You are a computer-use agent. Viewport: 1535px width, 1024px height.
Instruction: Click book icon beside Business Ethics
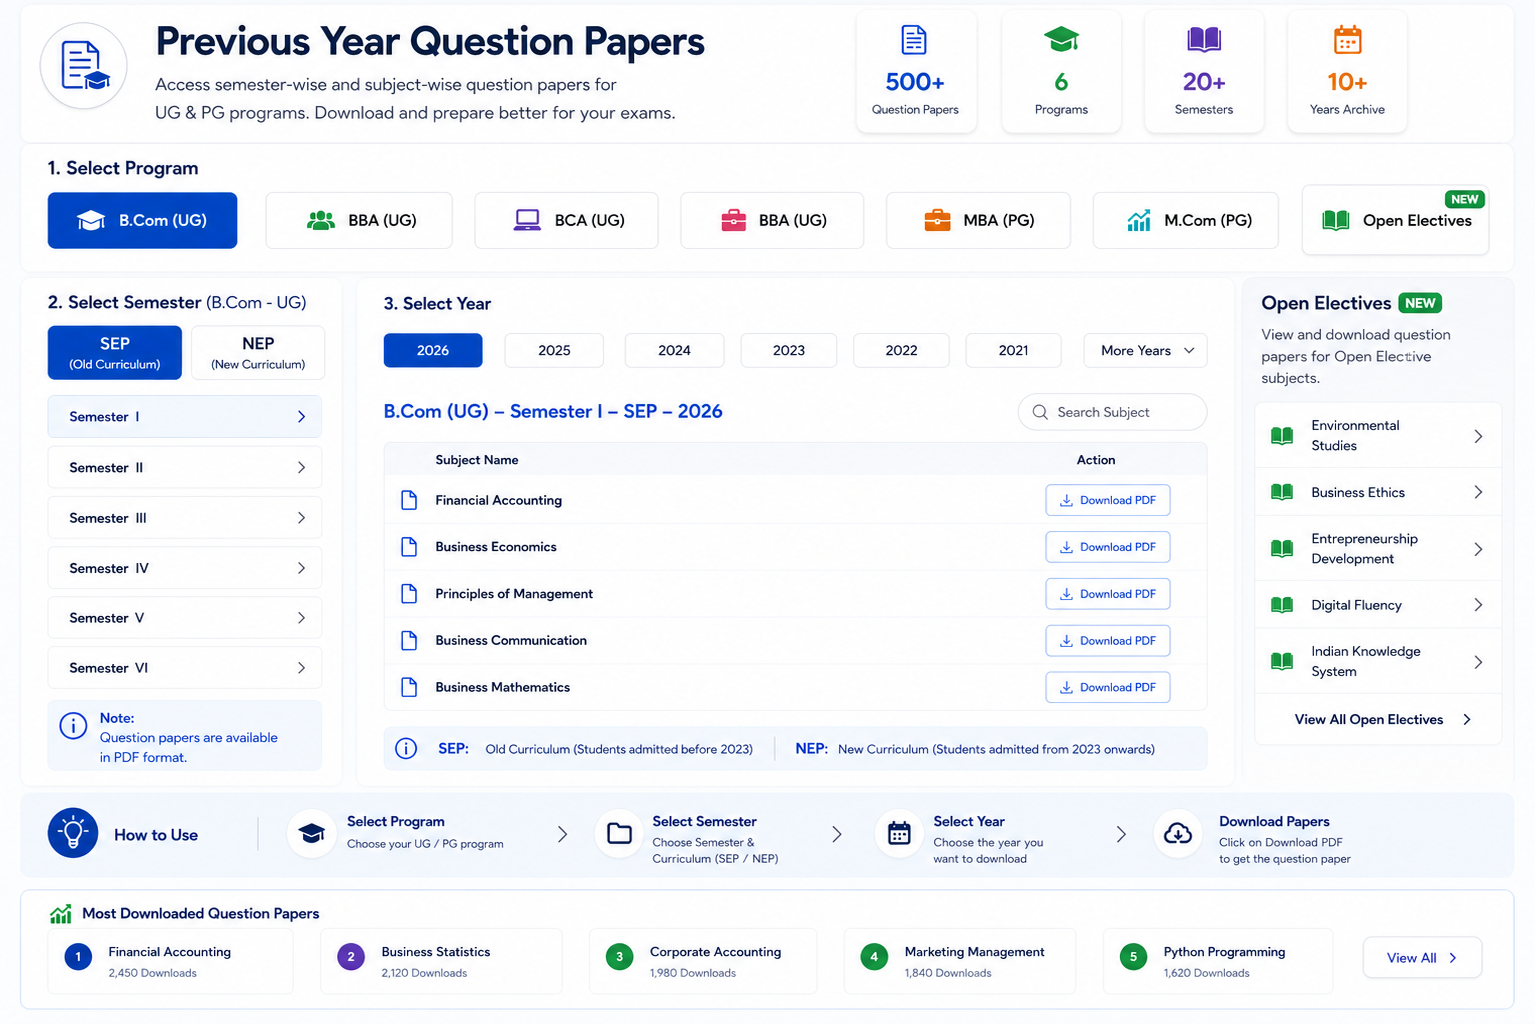click(x=1282, y=492)
